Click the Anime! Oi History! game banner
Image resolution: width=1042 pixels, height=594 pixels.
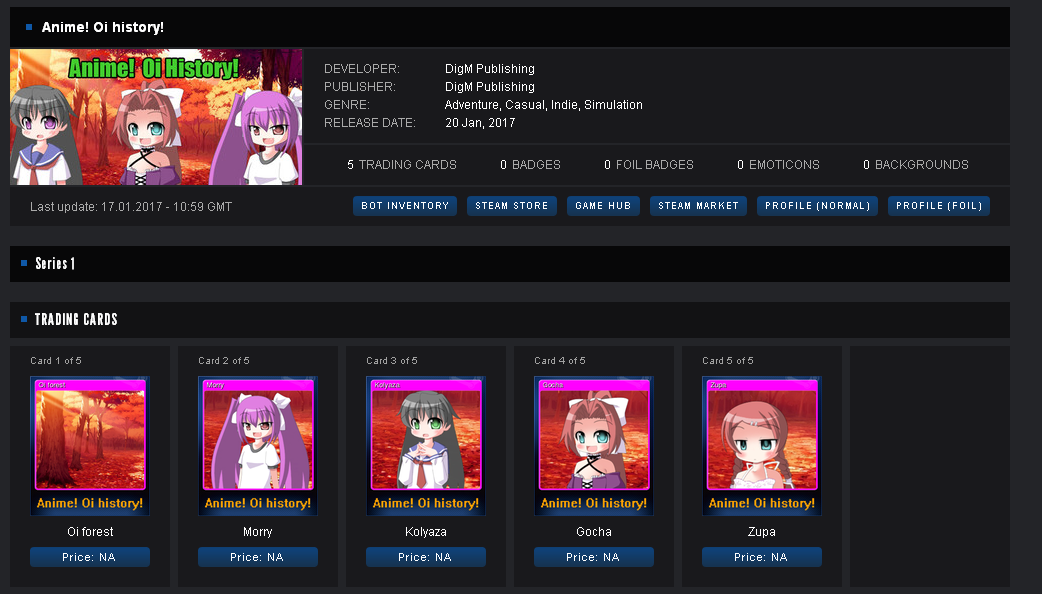point(156,117)
